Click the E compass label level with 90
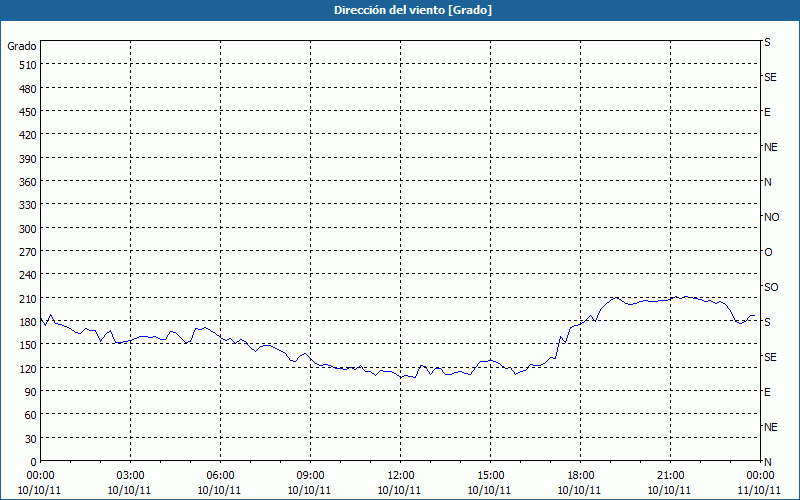 [x=767, y=392]
